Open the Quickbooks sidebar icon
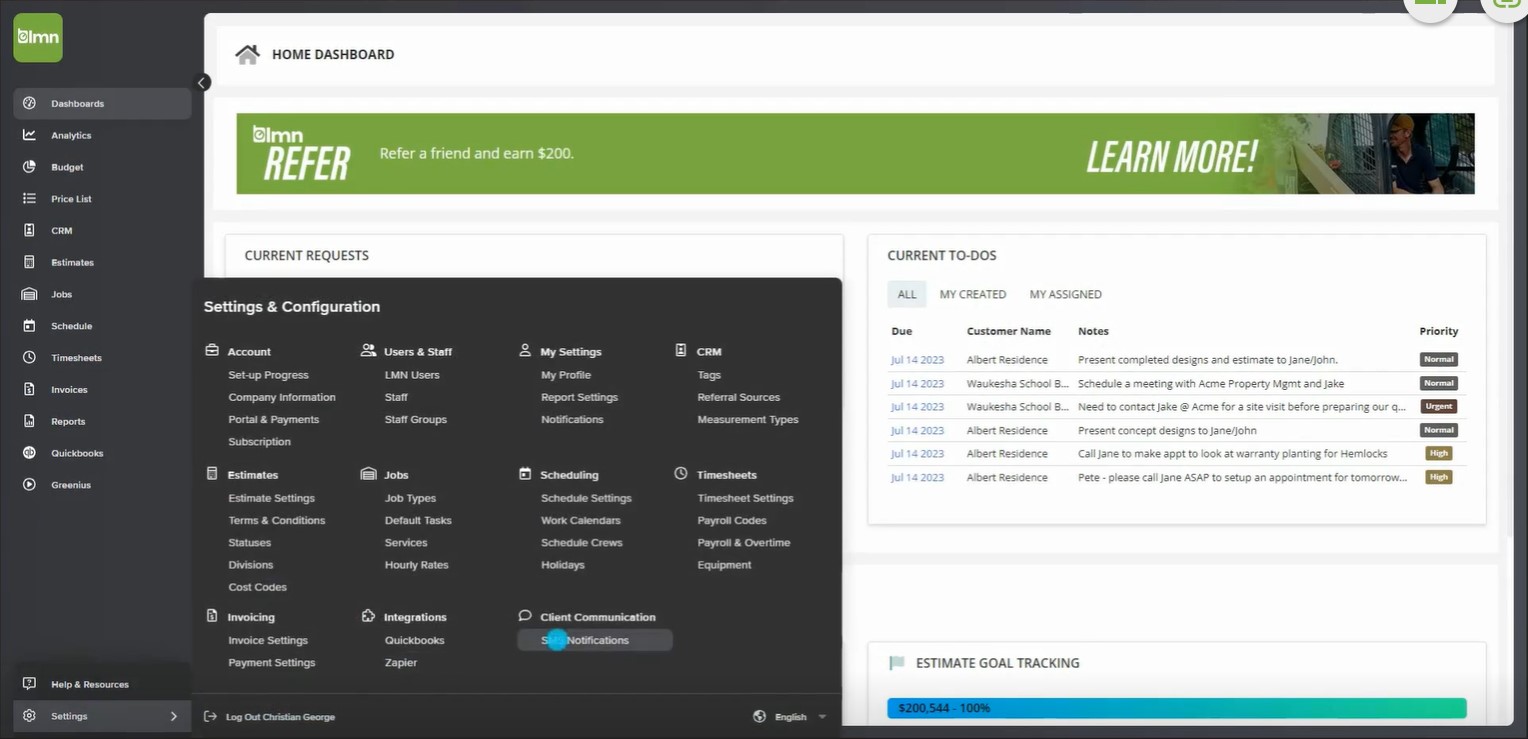The width and height of the screenshot is (1528, 739). tap(30, 453)
